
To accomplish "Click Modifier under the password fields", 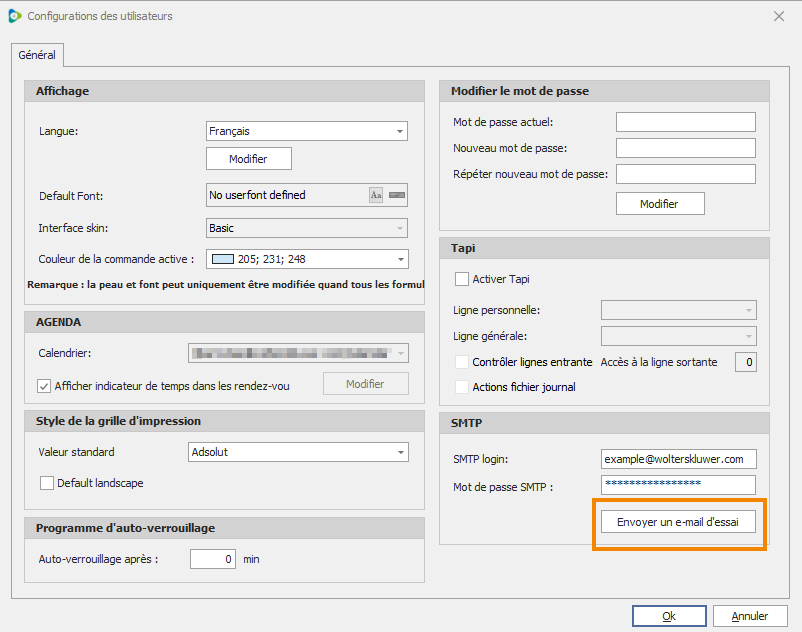I will click(x=660, y=204).
